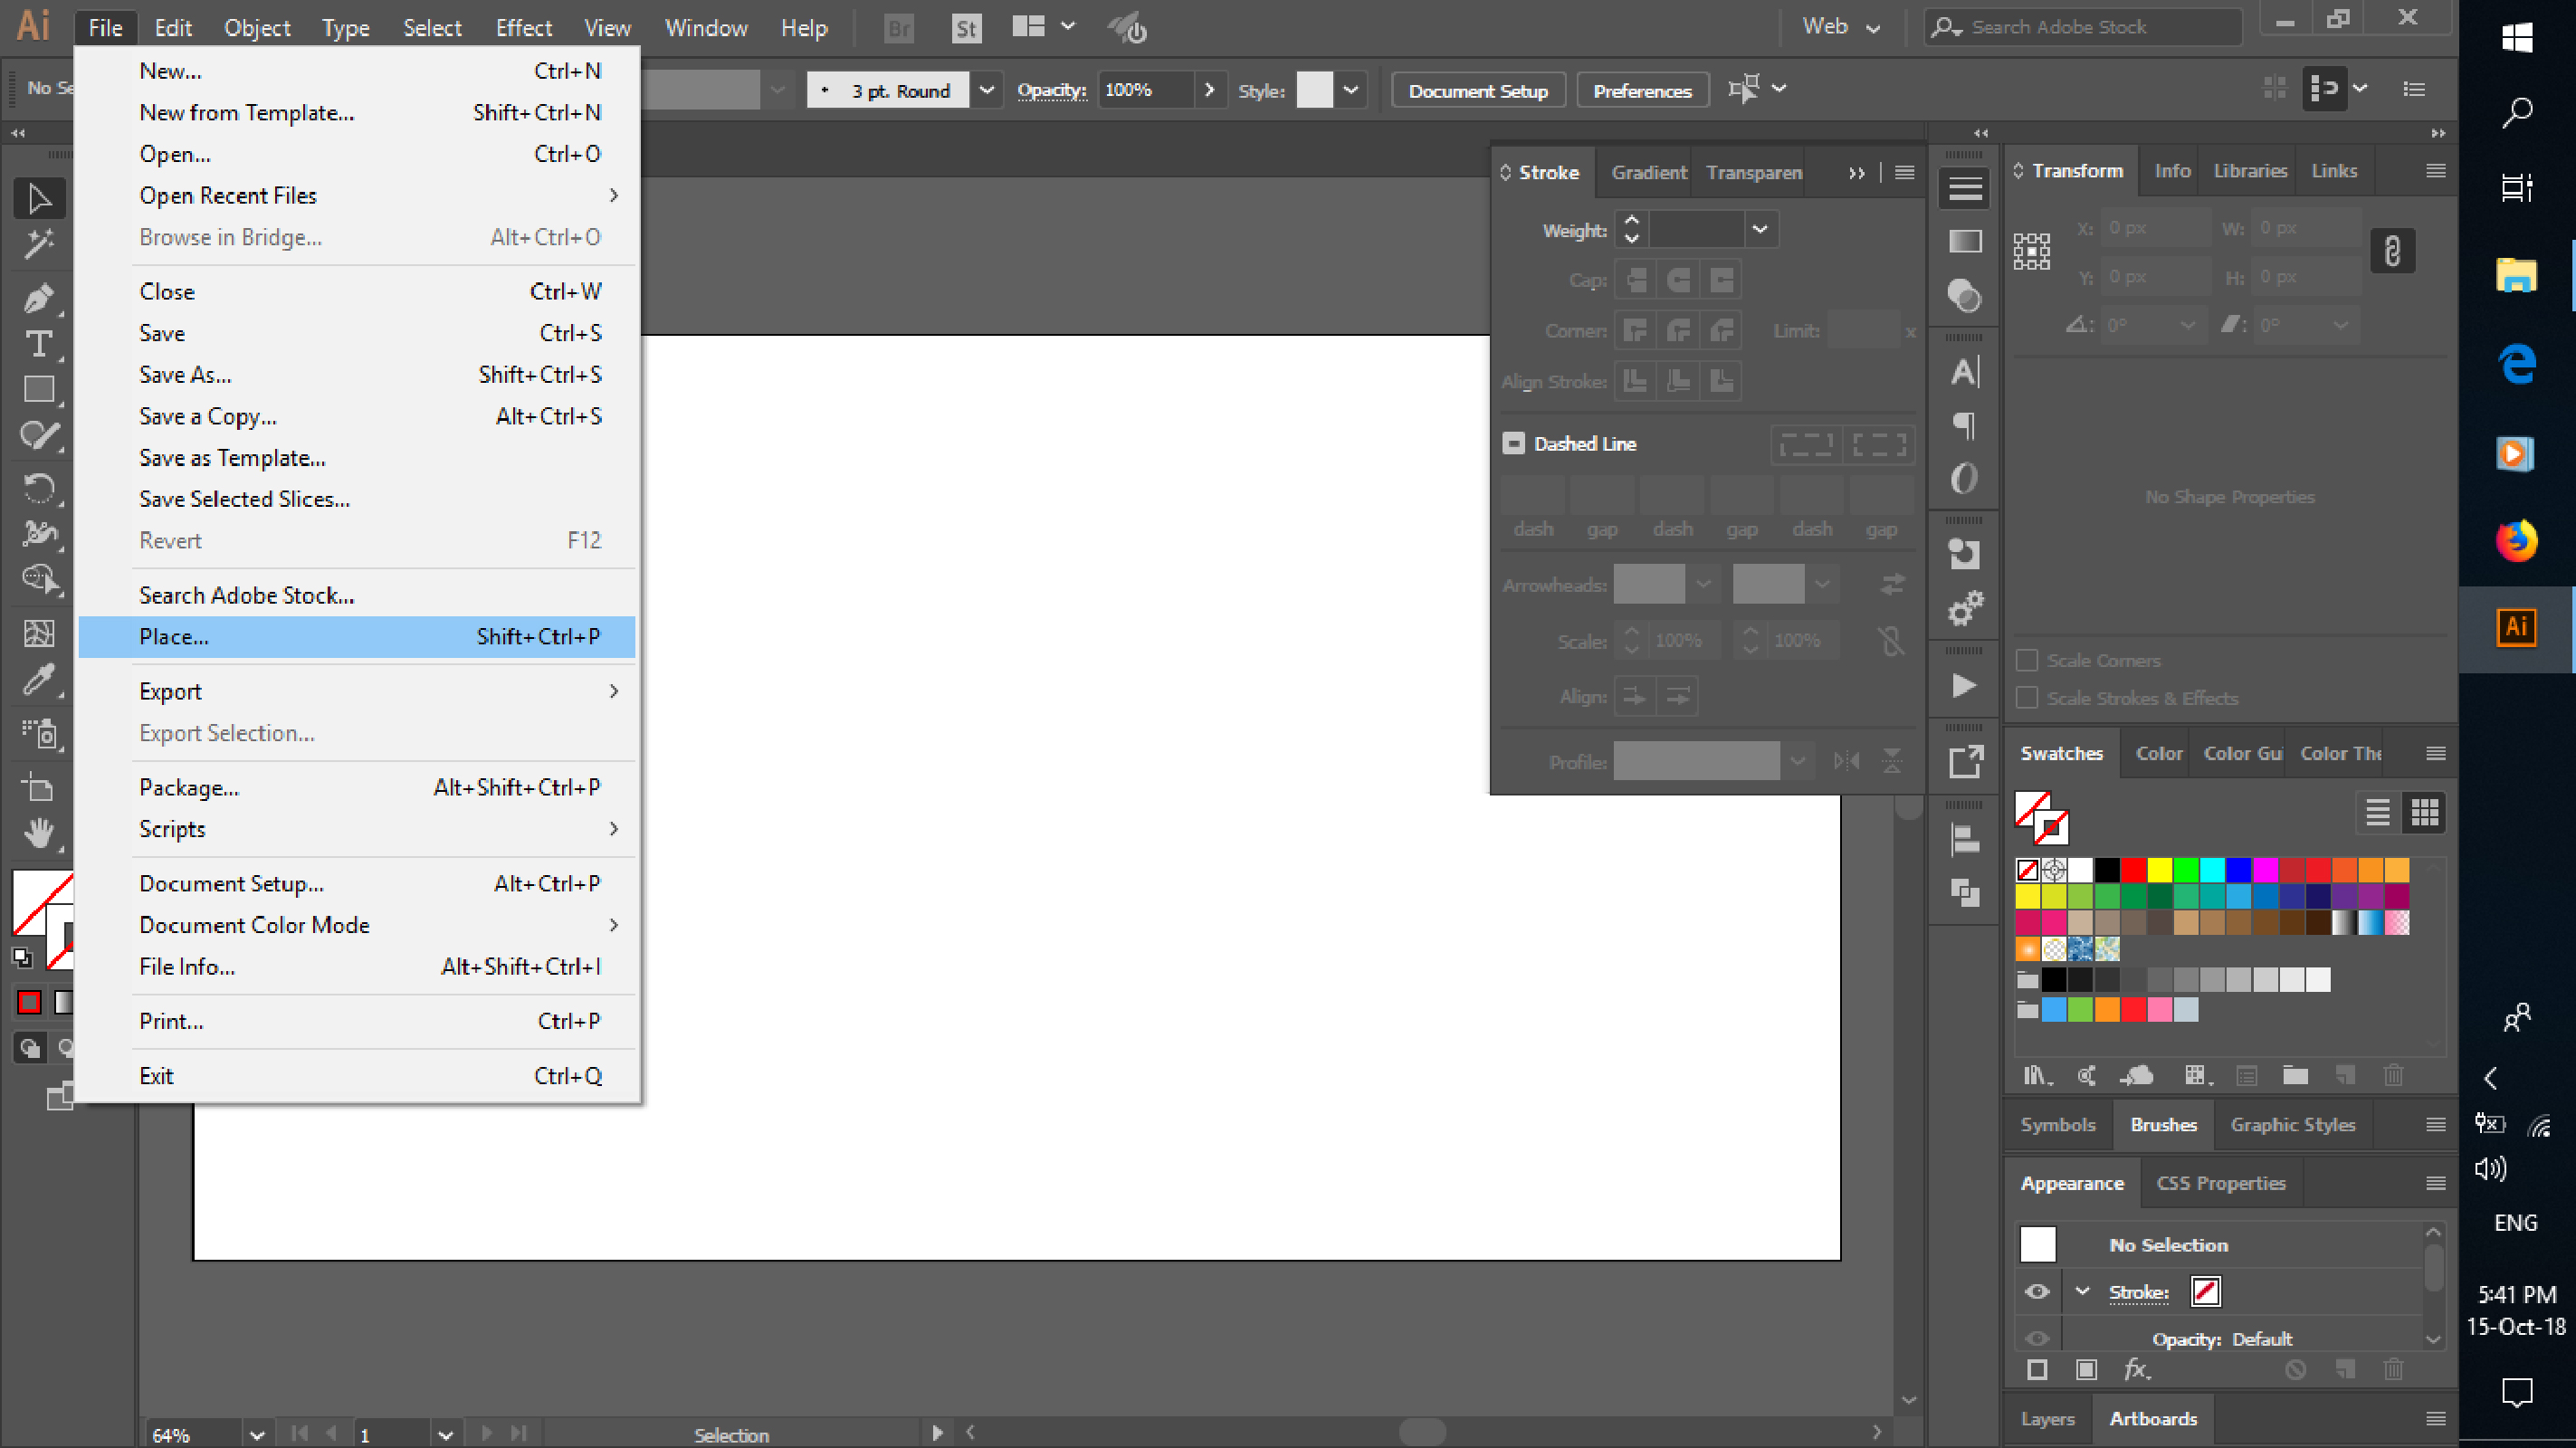Open Swatch Libraries menu icon
This screenshot has height=1448, width=2576.
(2038, 1076)
